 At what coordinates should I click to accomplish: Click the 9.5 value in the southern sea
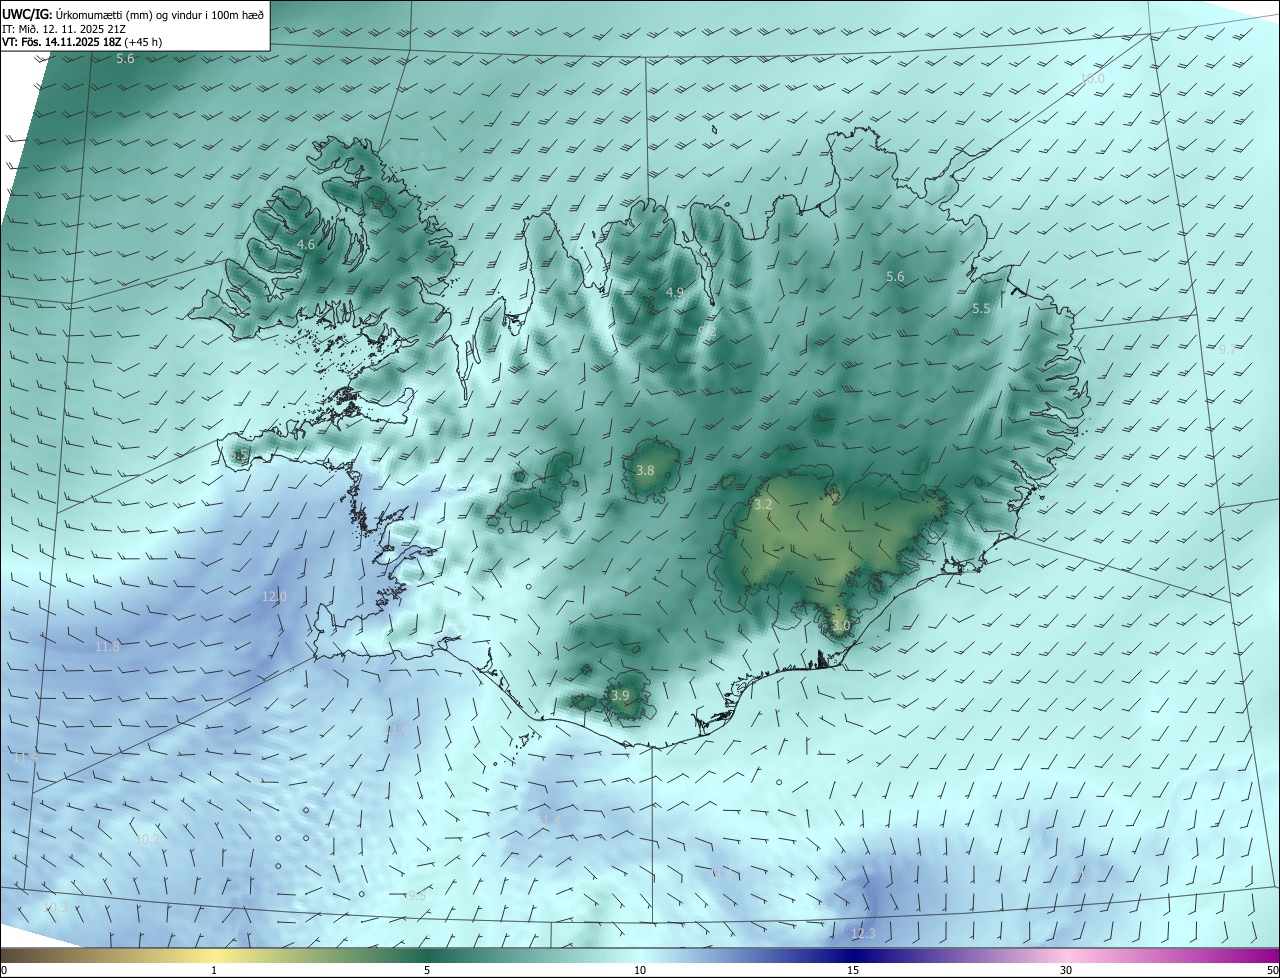click(417, 896)
